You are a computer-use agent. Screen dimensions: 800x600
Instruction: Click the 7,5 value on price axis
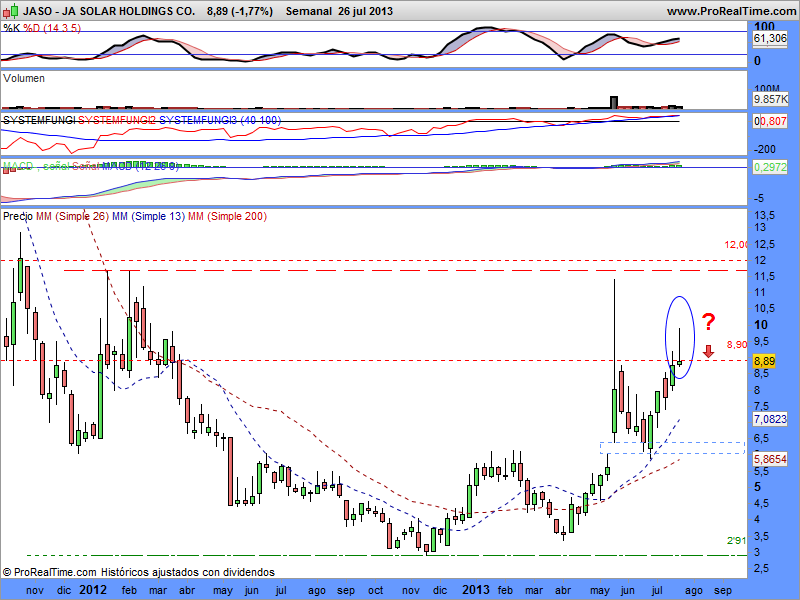(x=761, y=407)
